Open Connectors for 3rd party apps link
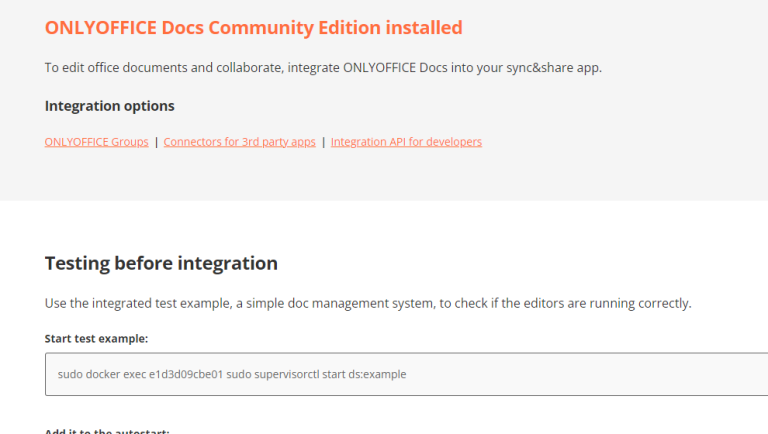This screenshot has width=768, height=434. pos(240,142)
